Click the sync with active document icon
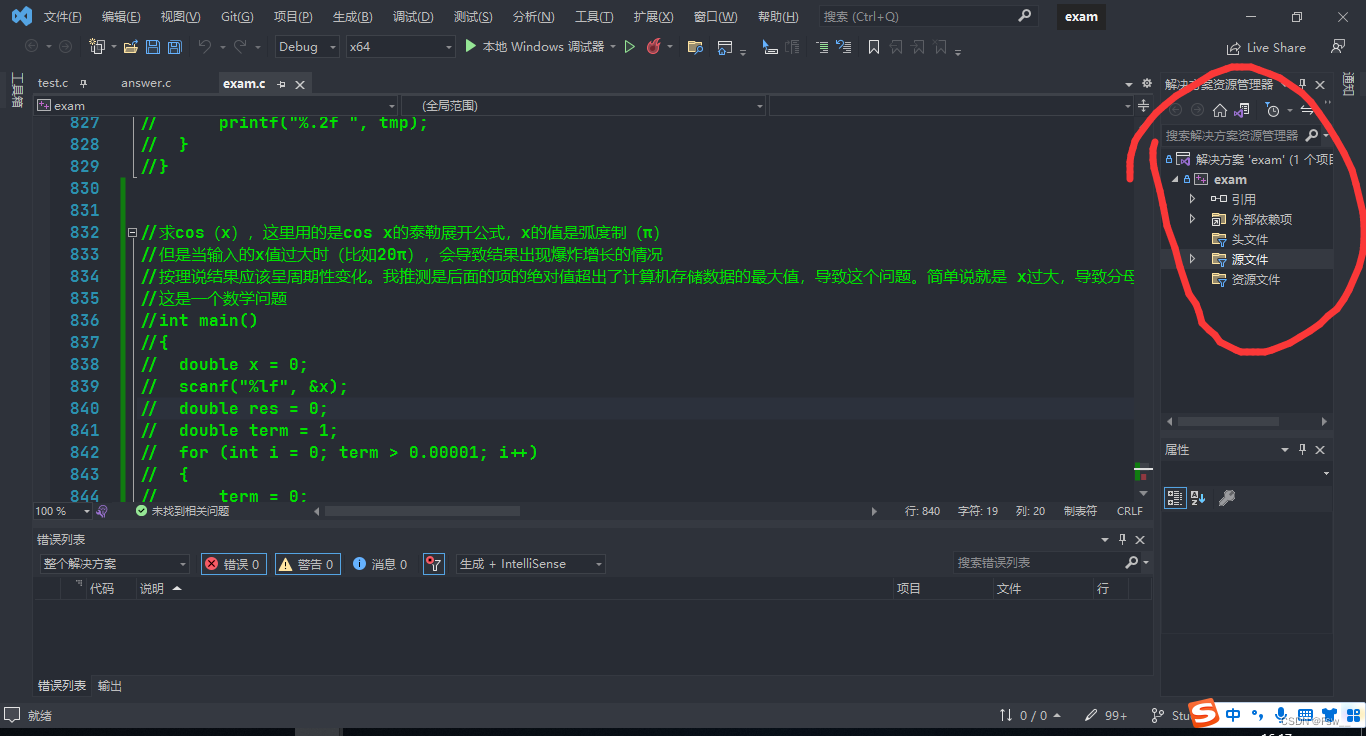The height and width of the screenshot is (736, 1366). (1307, 110)
